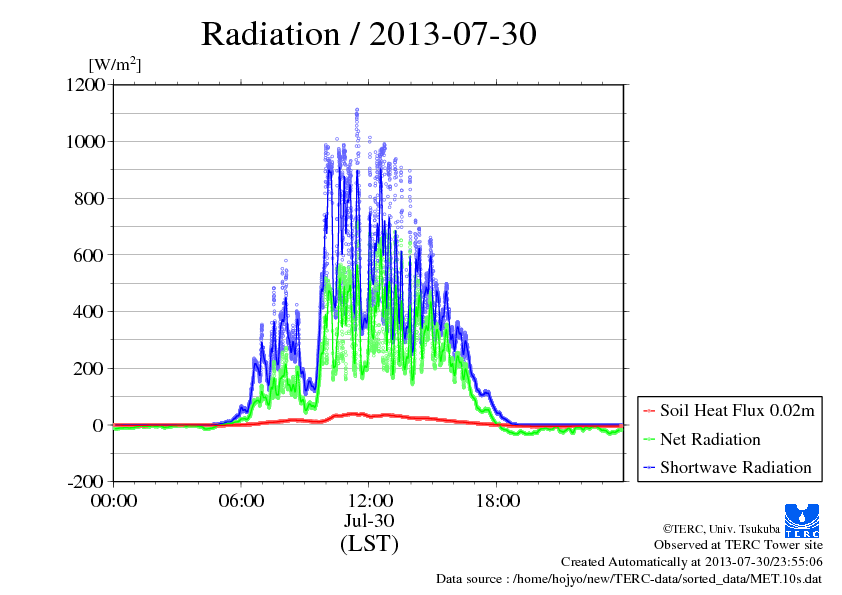842x595 pixels.
Task: Click the [W/m²] unit label
Action: click(x=115, y=65)
